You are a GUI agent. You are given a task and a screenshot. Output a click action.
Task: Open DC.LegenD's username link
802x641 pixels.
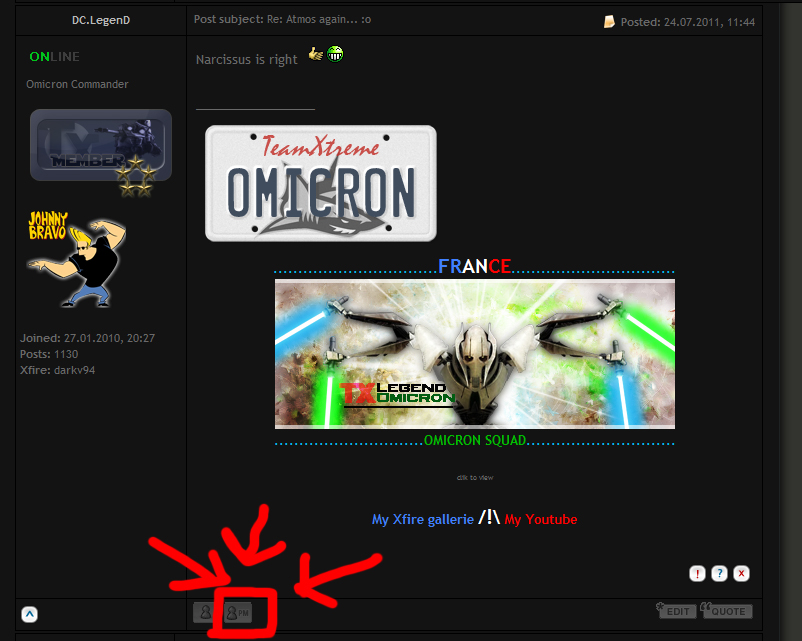(x=101, y=20)
